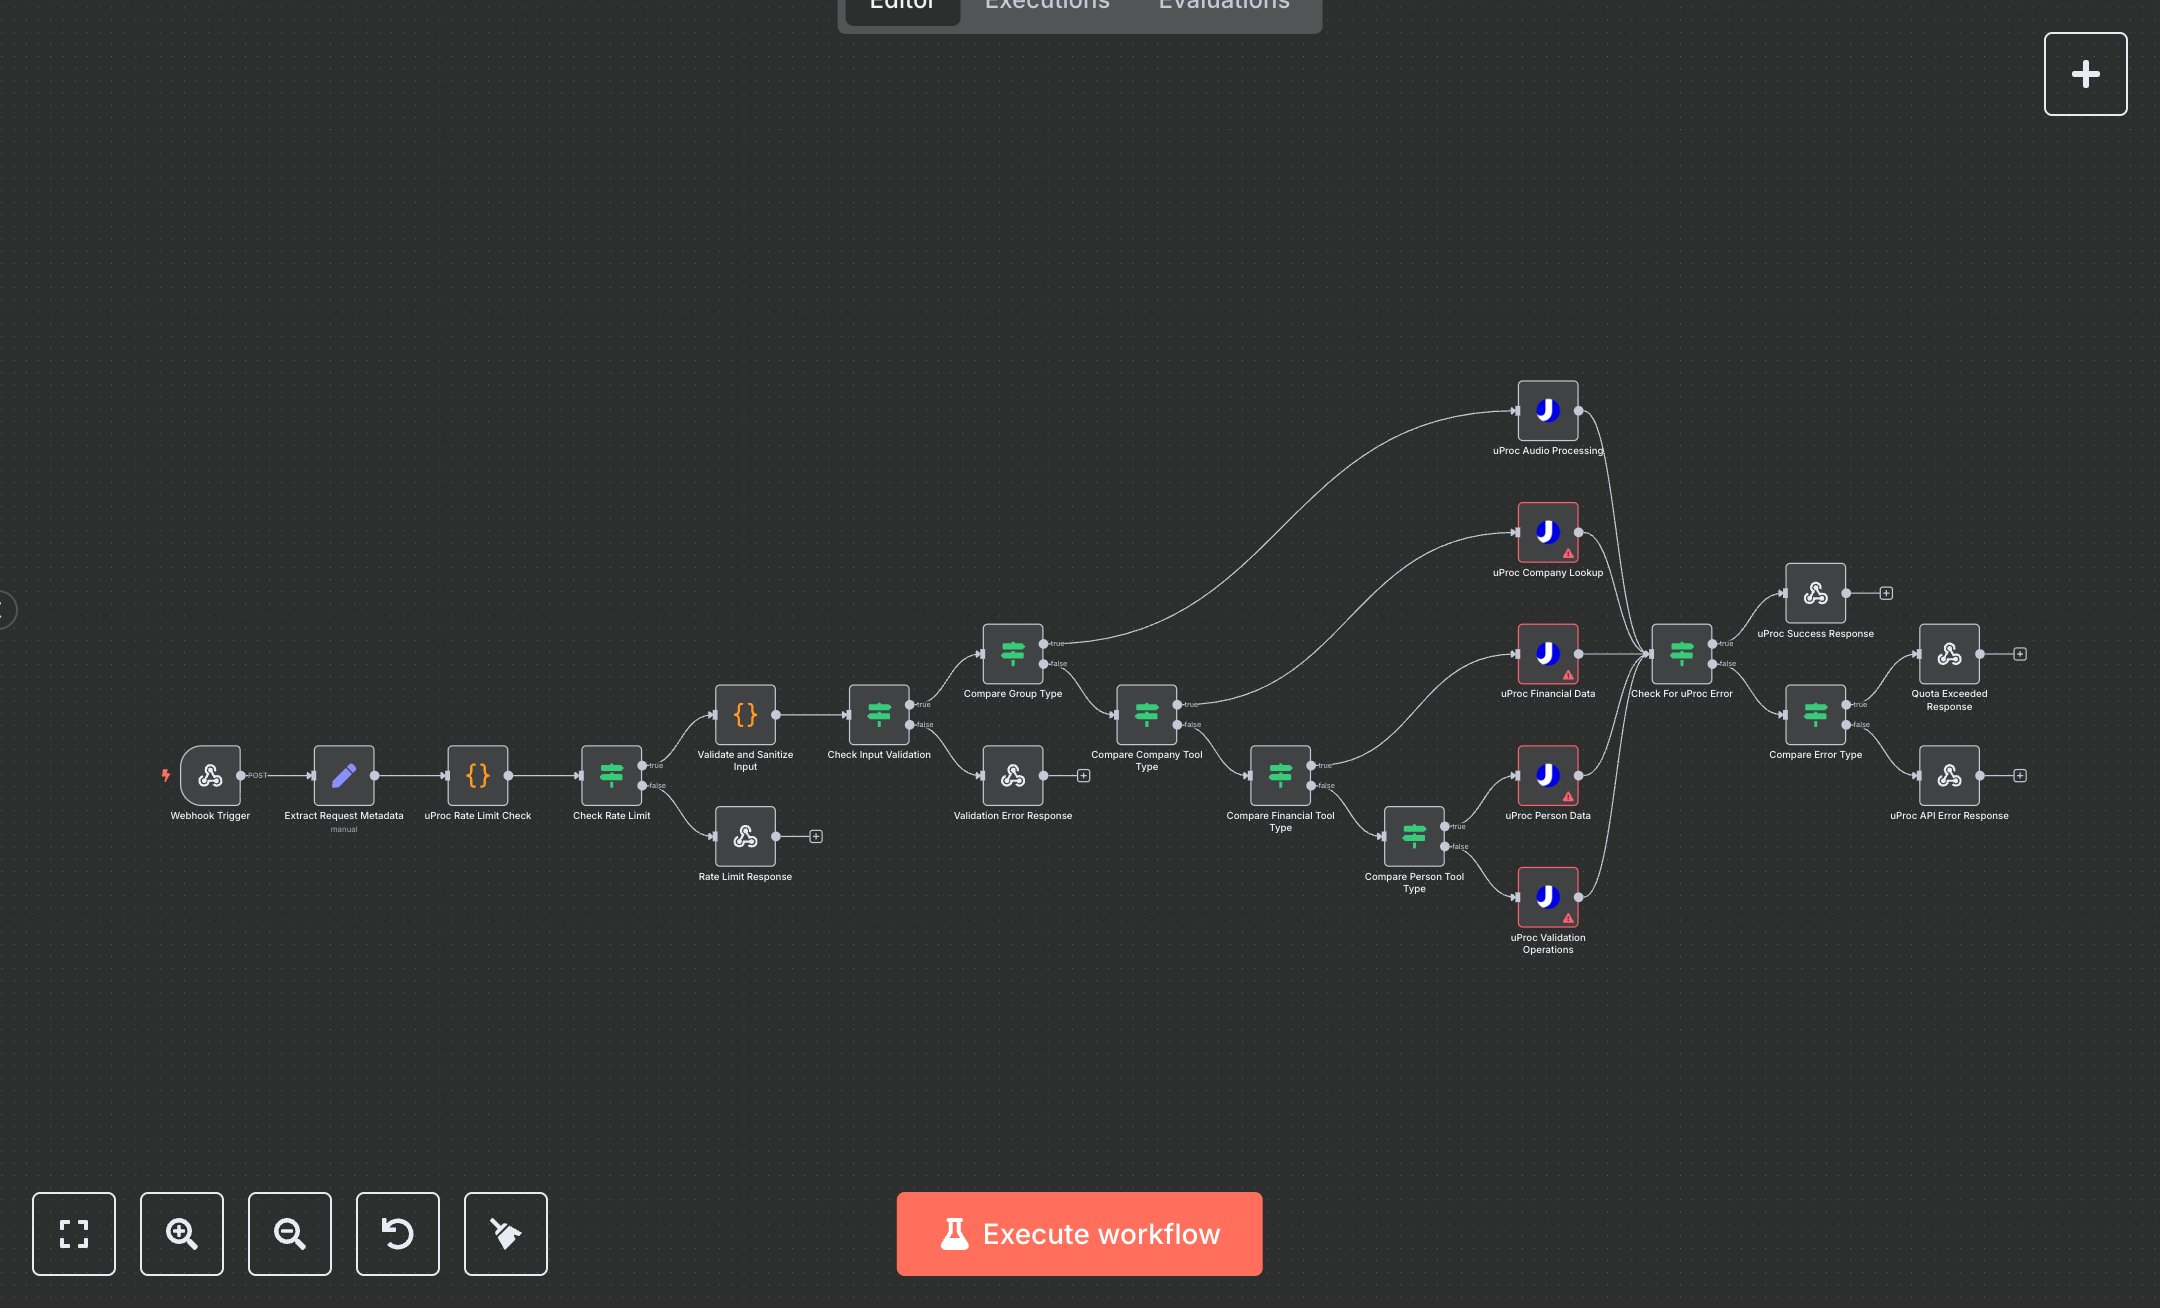
Task: Select the uProc Person Data node
Action: pos(1549,776)
